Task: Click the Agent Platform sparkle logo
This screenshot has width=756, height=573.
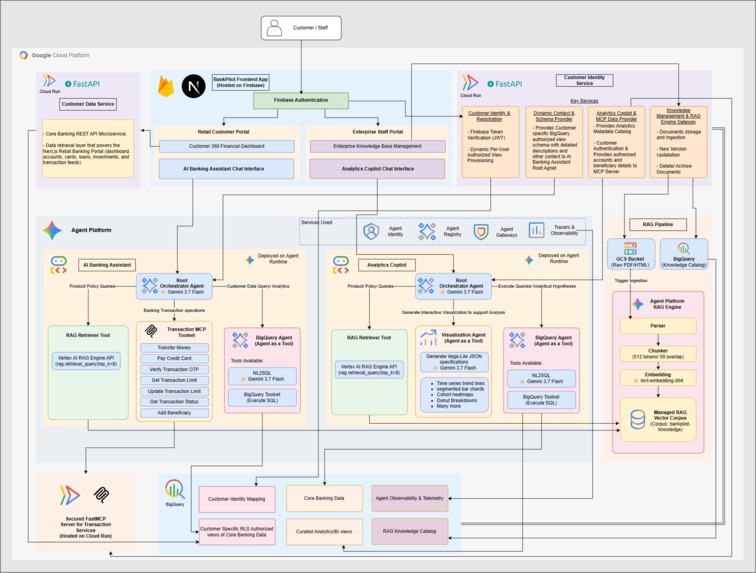Action: point(52,230)
